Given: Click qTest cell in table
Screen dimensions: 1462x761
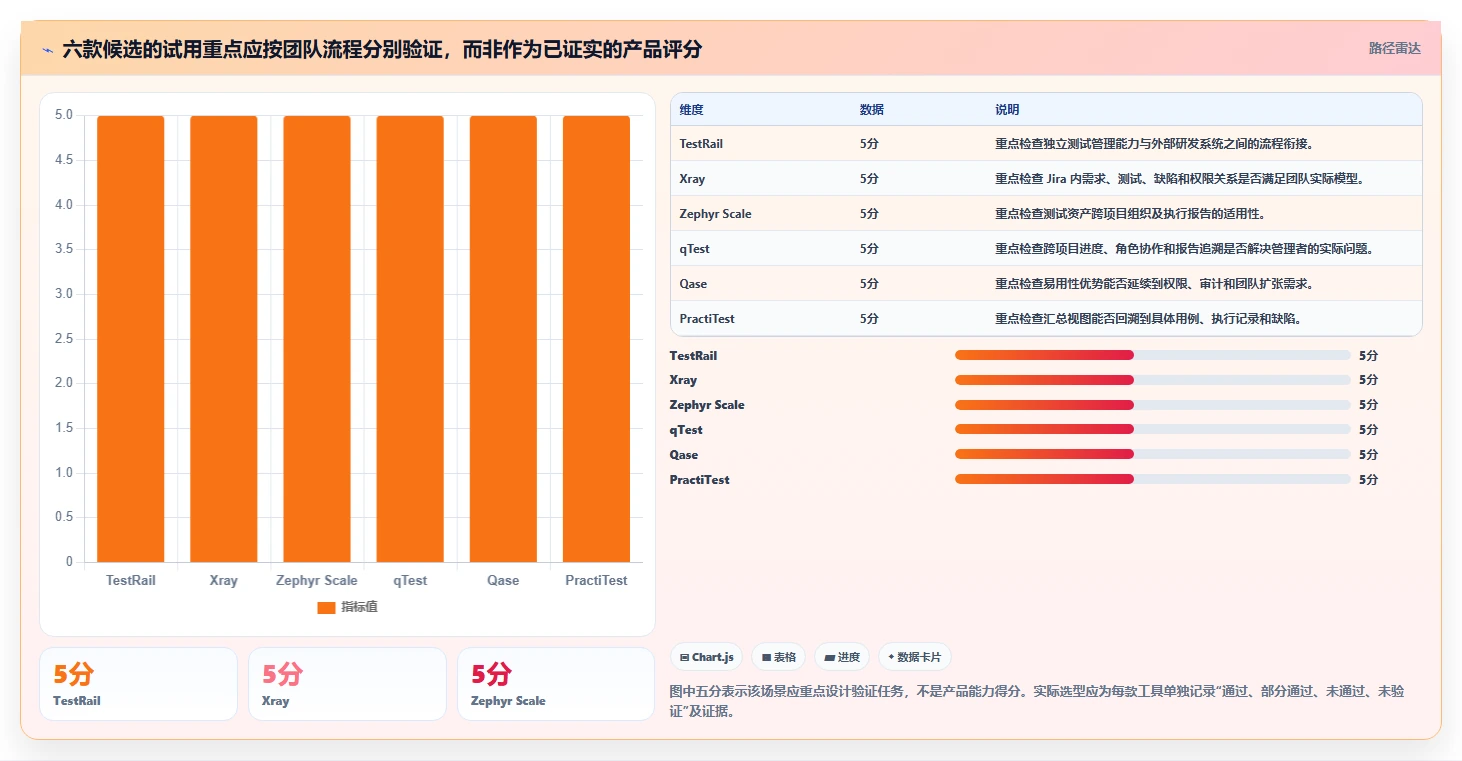Looking at the screenshot, I should pyautogui.click(x=694, y=249).
